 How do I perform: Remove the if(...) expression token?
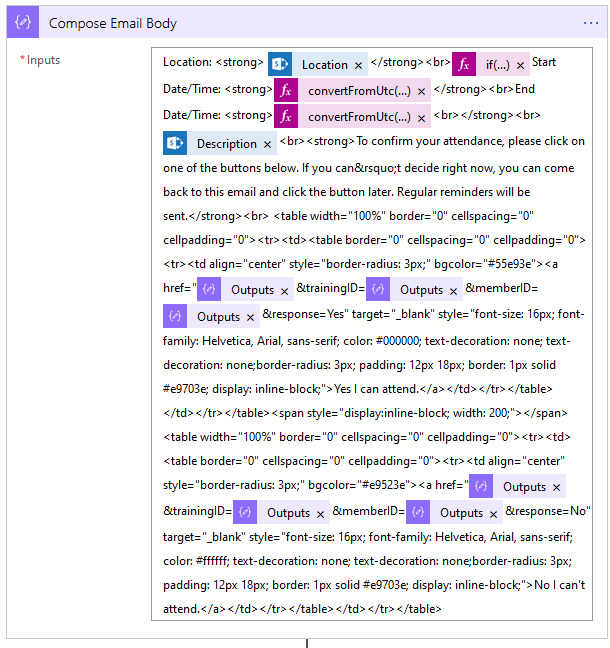tap(520, 65)
